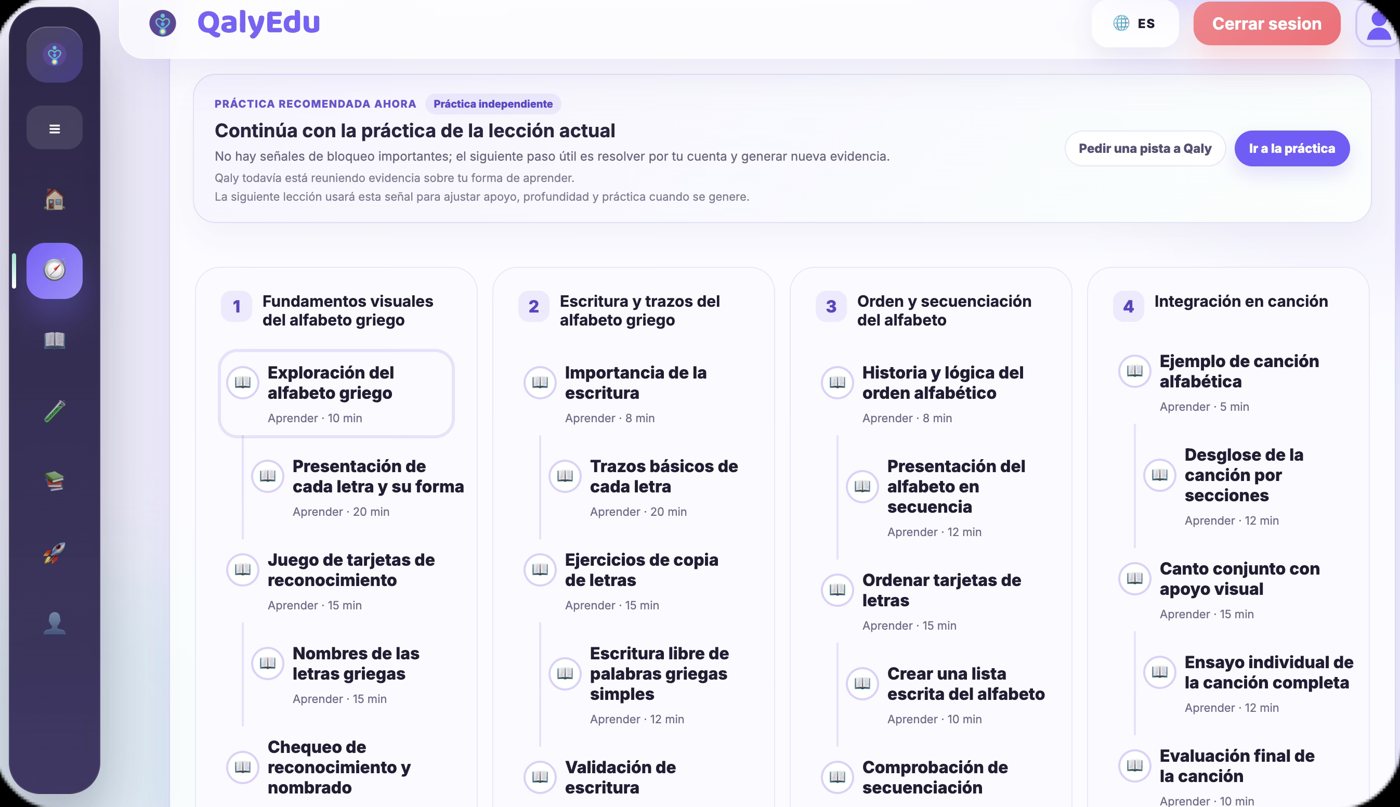Image resolution: width=1400 pixels, height=807 pixels.
Task: Open lesson Exploración del alfabeto griego
Action: click(337, 393)
